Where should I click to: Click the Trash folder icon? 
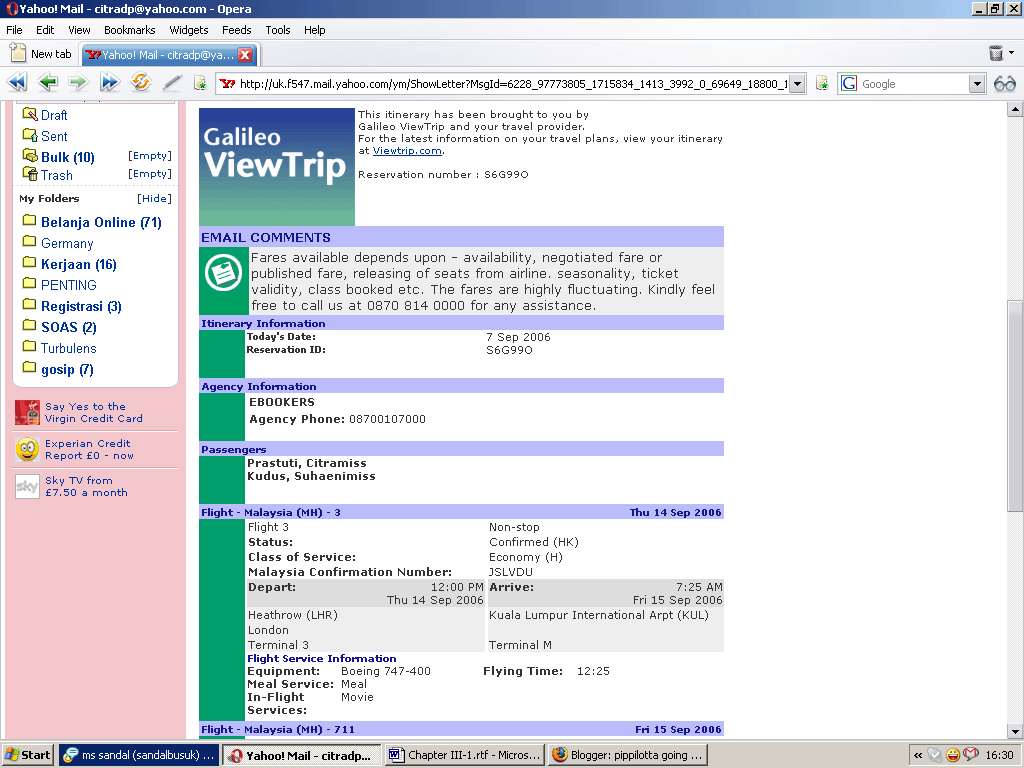(x=30, y=174)
